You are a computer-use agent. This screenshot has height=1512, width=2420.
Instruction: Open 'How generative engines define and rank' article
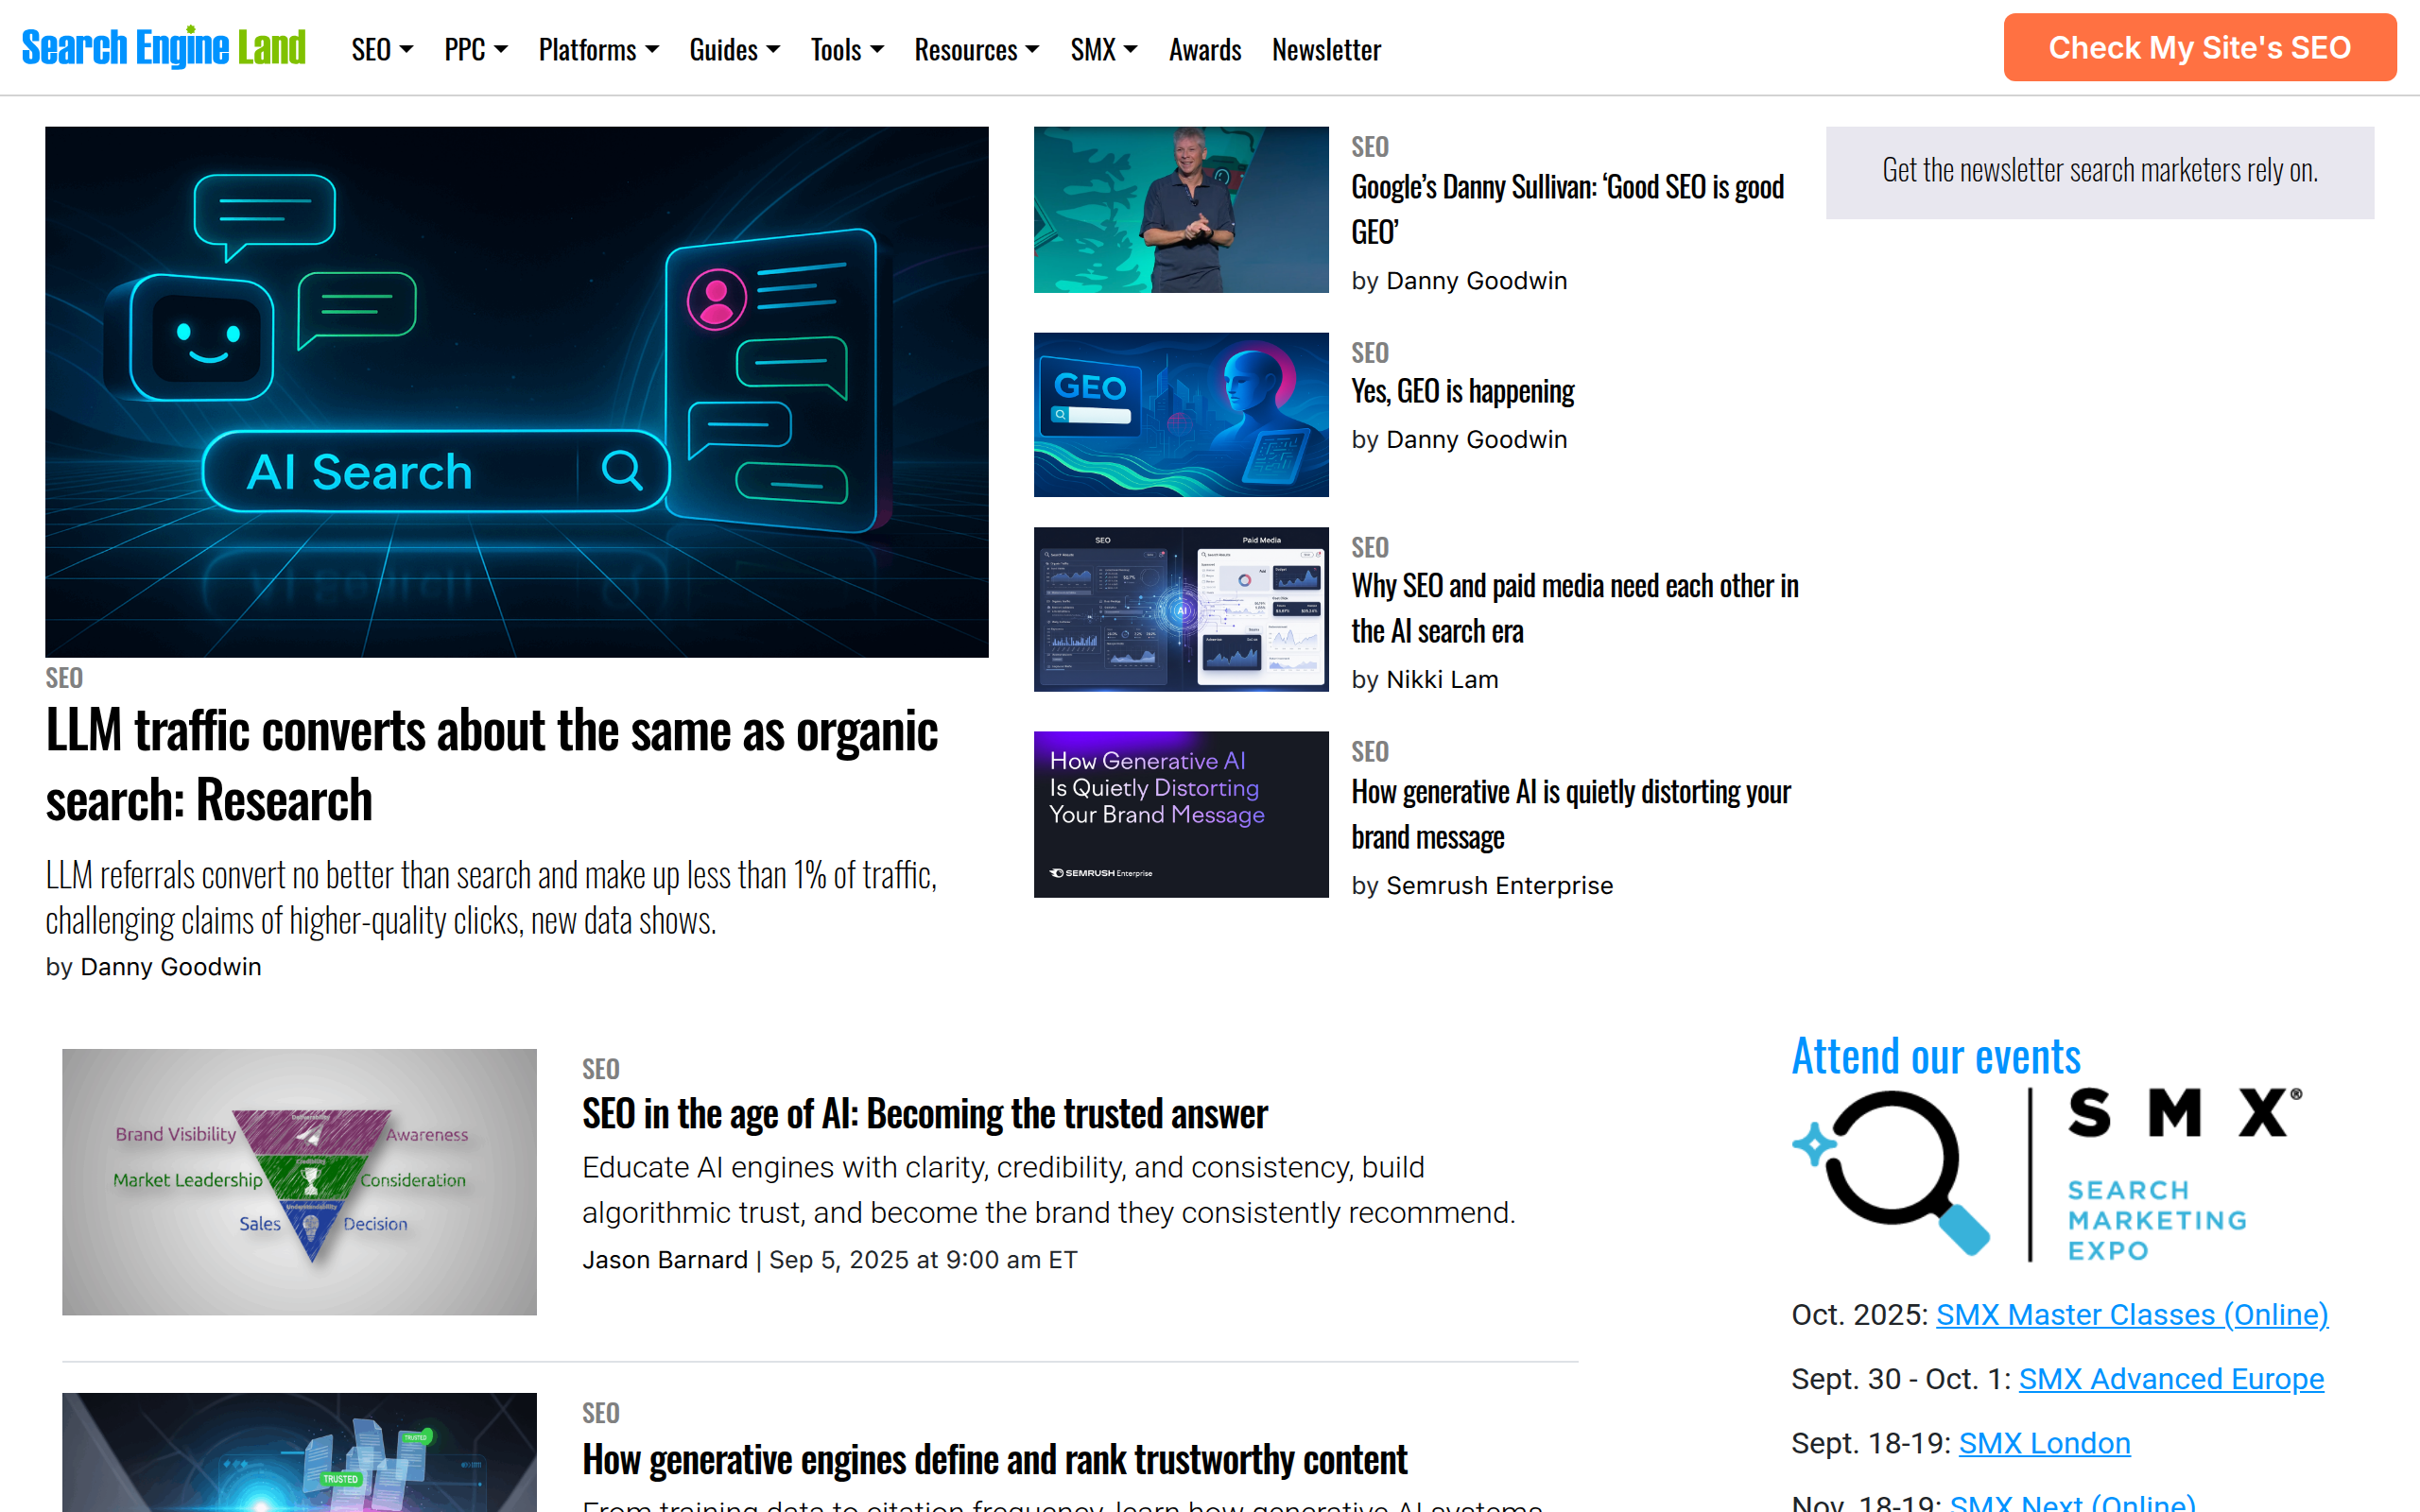(x=994, y=1459)
